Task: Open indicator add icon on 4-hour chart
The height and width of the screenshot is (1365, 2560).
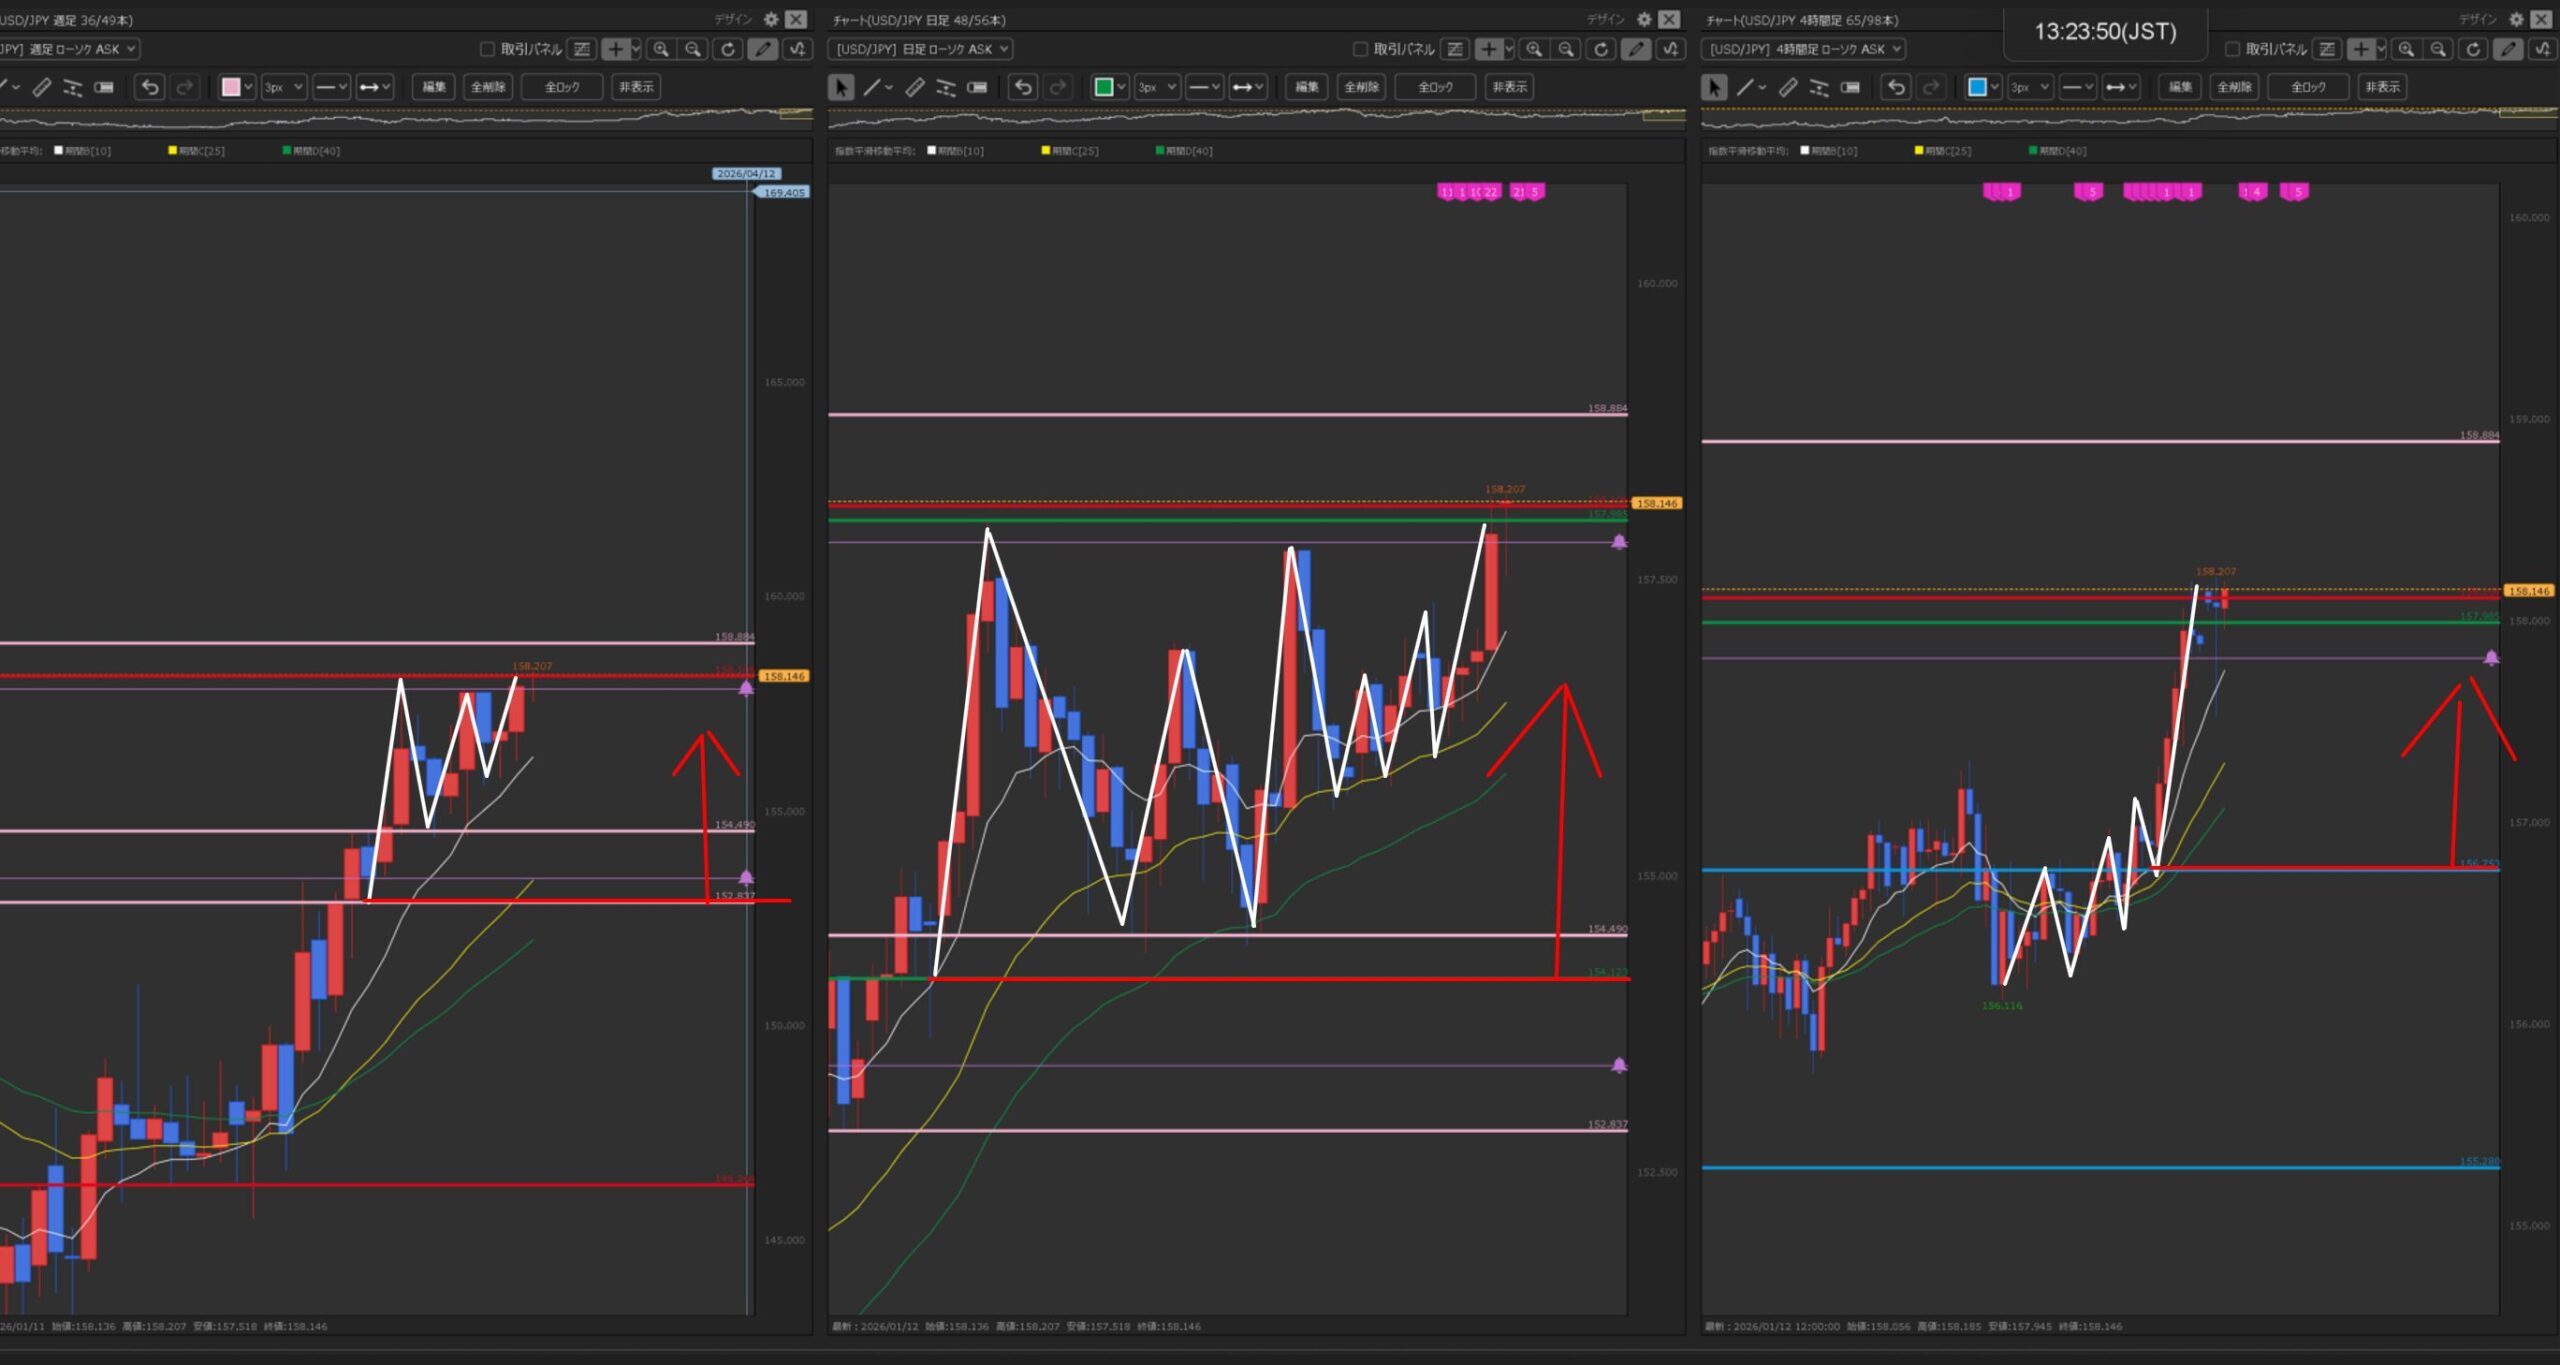Action: (2543, 49)
